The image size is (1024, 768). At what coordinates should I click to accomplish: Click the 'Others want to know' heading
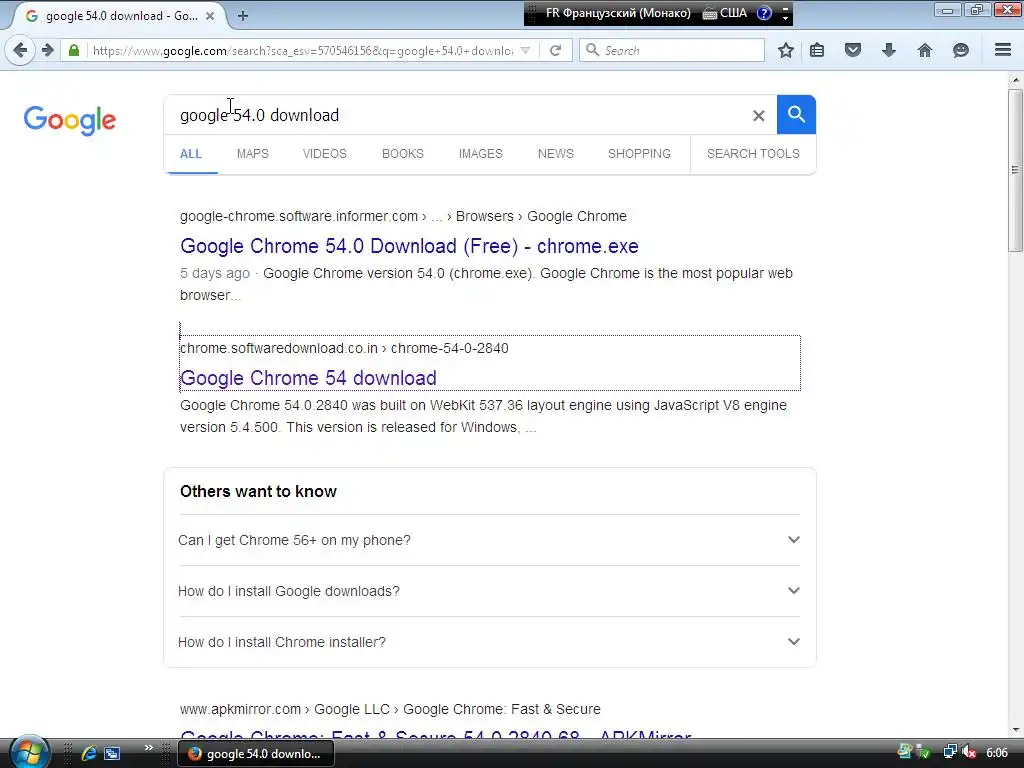tap(258, 492)
